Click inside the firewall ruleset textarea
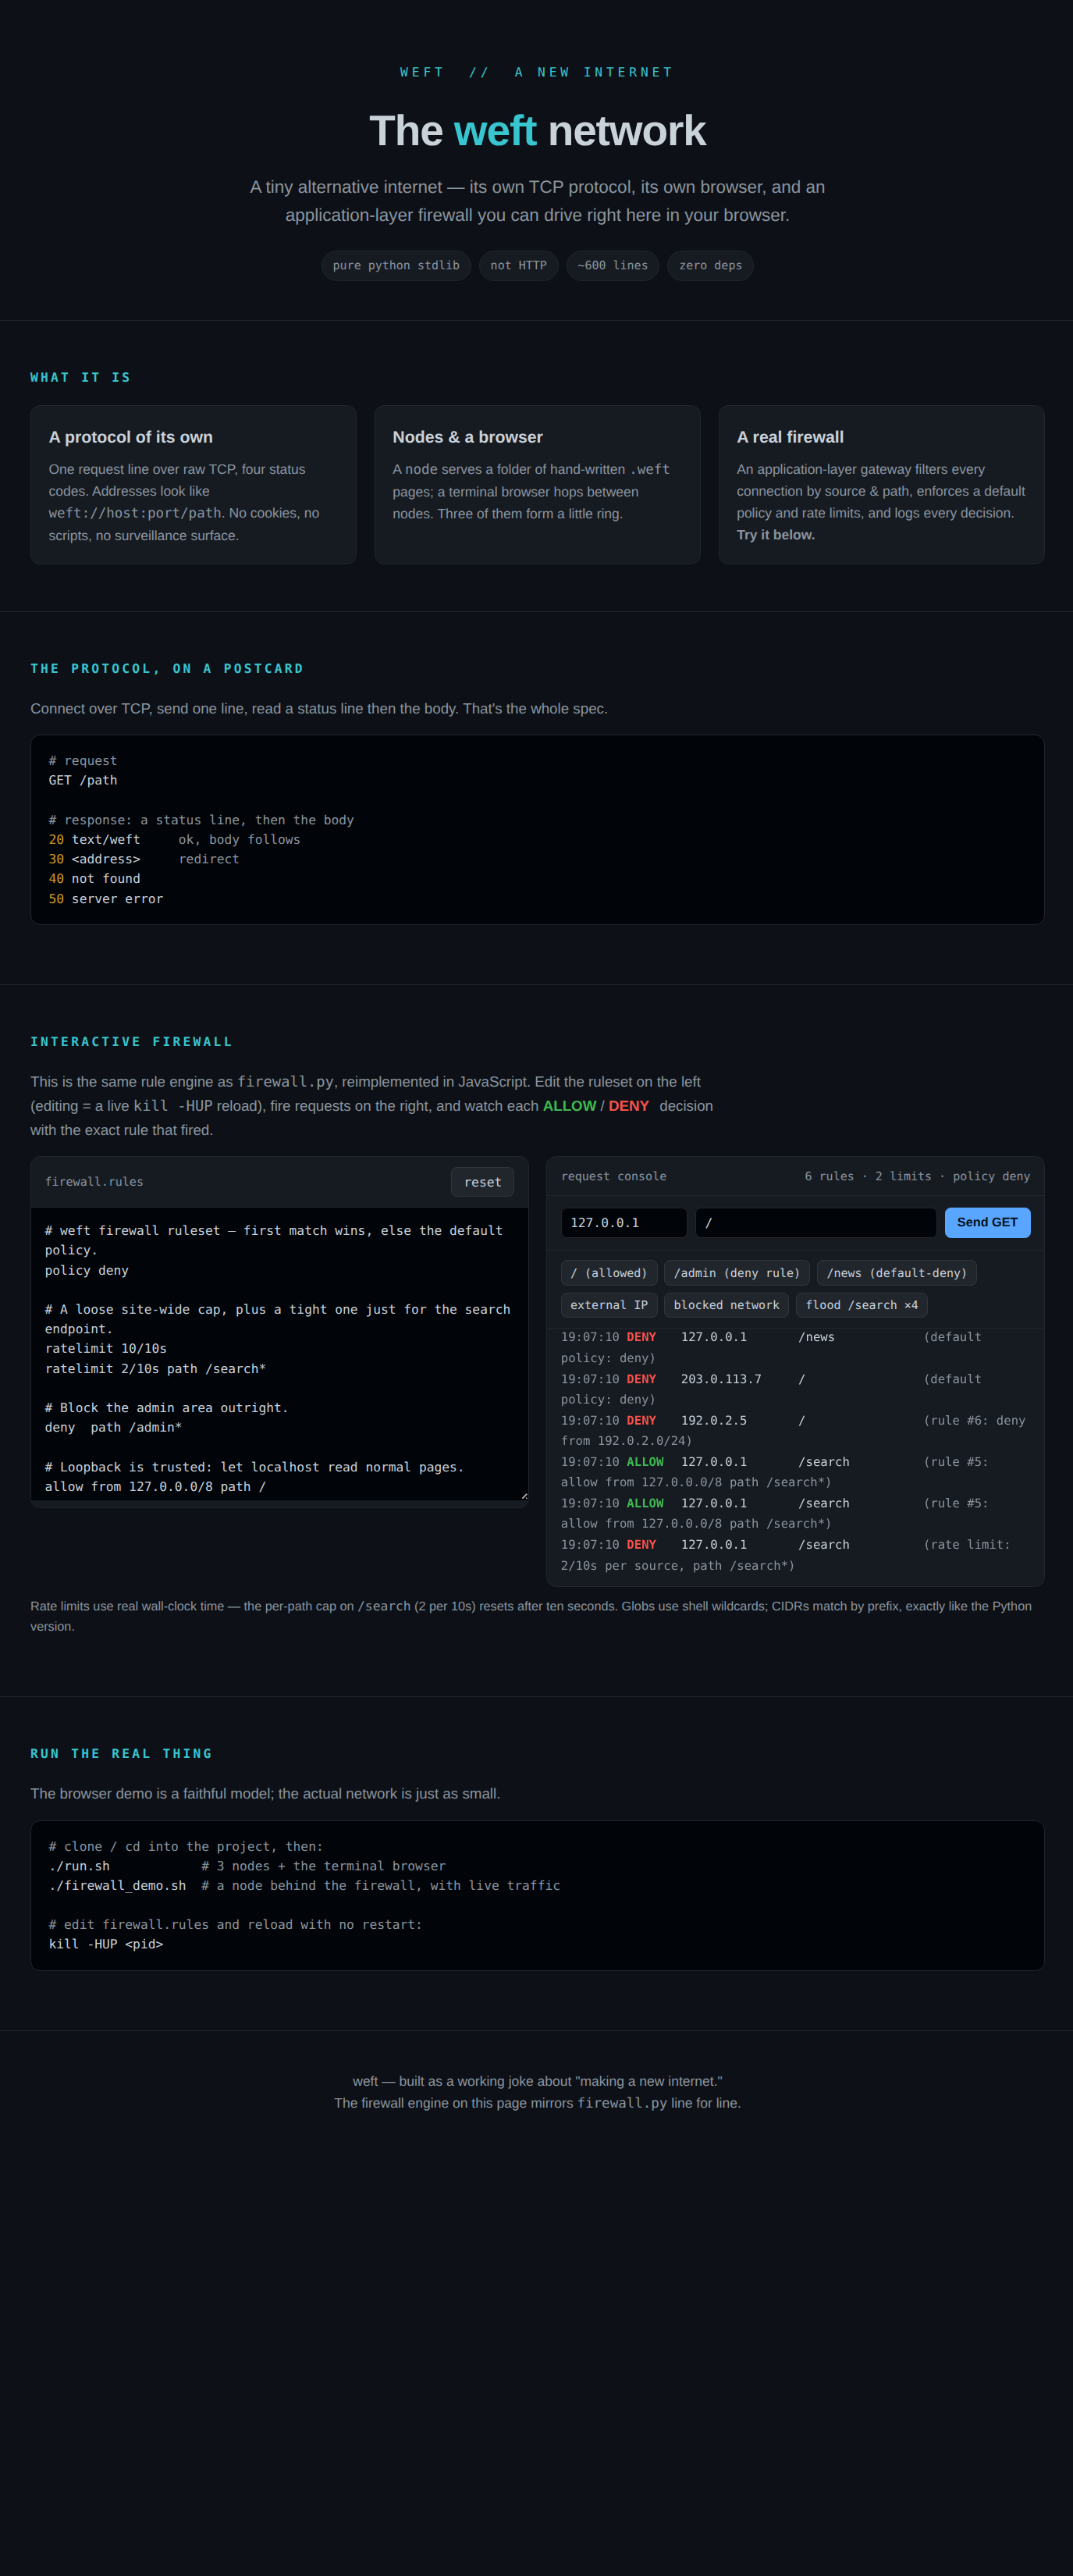This screenshot has width=1073, height=2576. click(x=280, y=1353)
